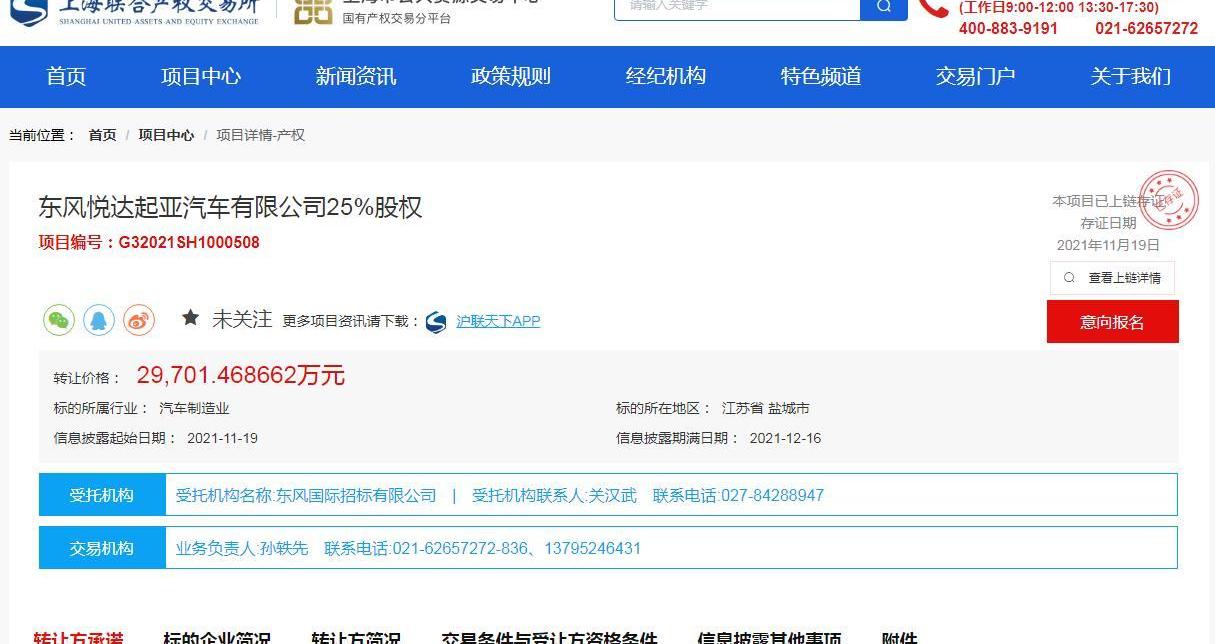
Task: Click the red phone icon
Action: [933, 9]
